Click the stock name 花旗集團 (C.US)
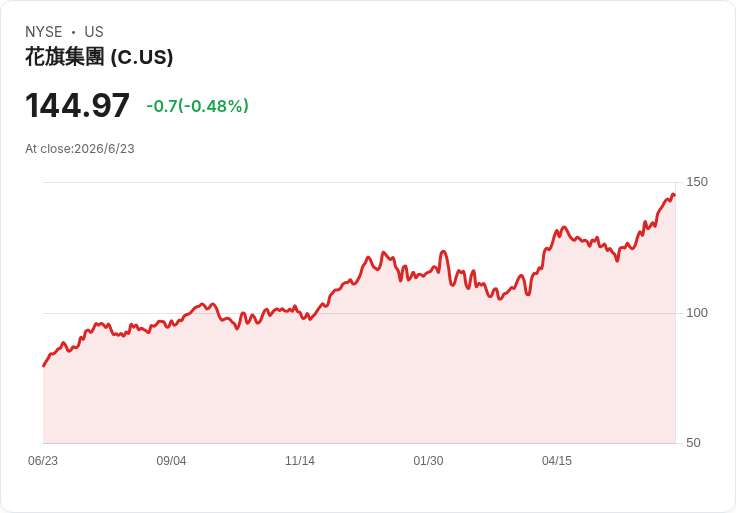Viewport: 736px width, 513px height. point(99,57)
